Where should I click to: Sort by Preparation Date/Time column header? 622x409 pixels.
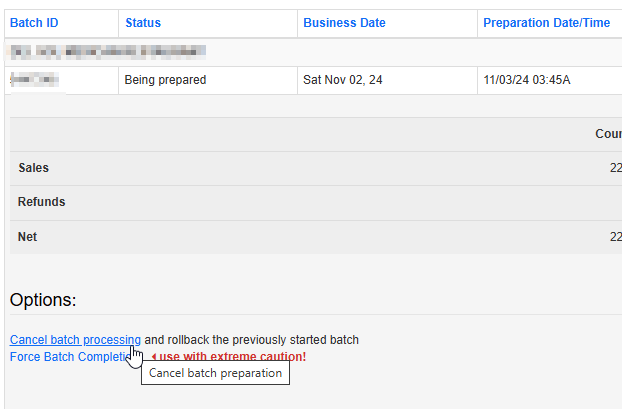tap(546, 23)
